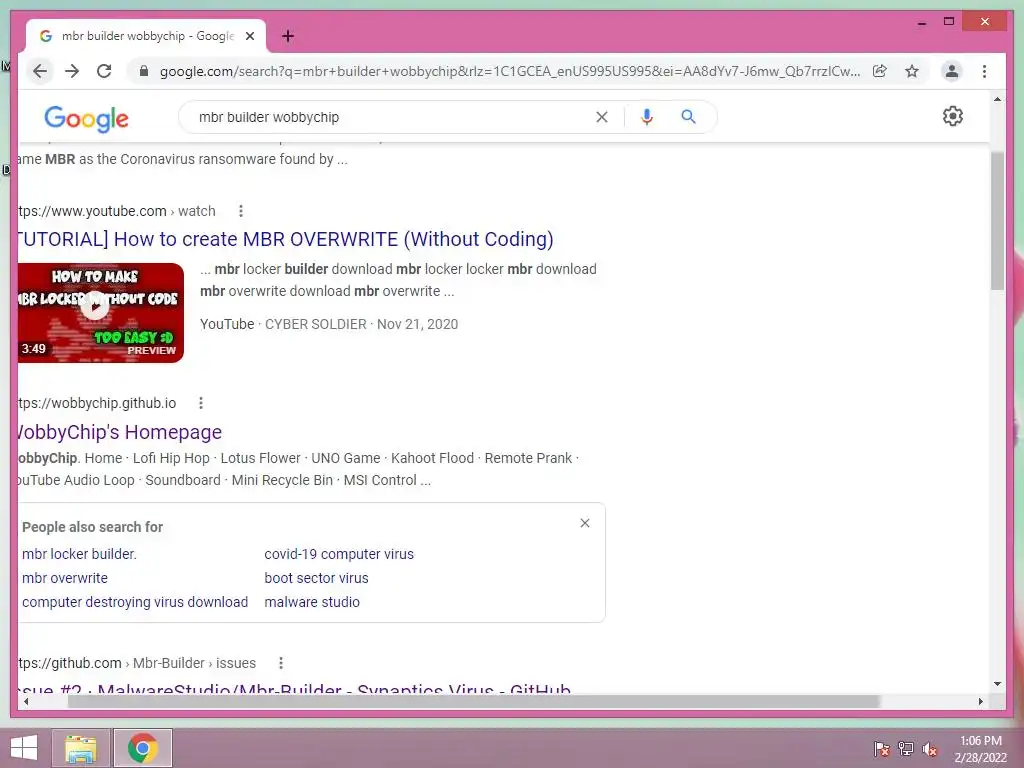Click the 'www.youtube.com › watch' URL text

(117, 211)
